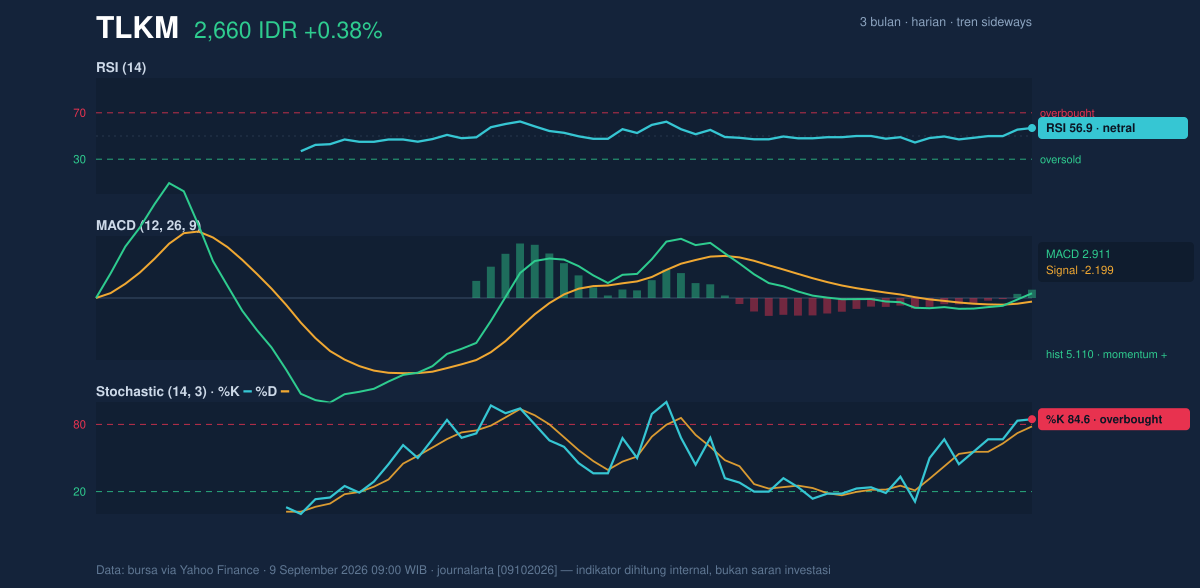Click the '3 bulan · harian · tren sideways' label

[945, 22]
